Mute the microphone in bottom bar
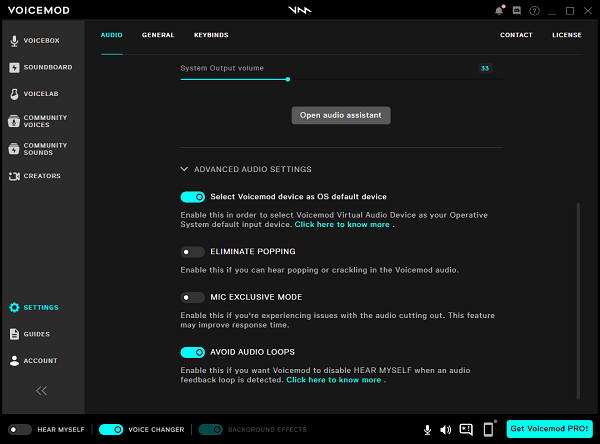 pos(427,430)
